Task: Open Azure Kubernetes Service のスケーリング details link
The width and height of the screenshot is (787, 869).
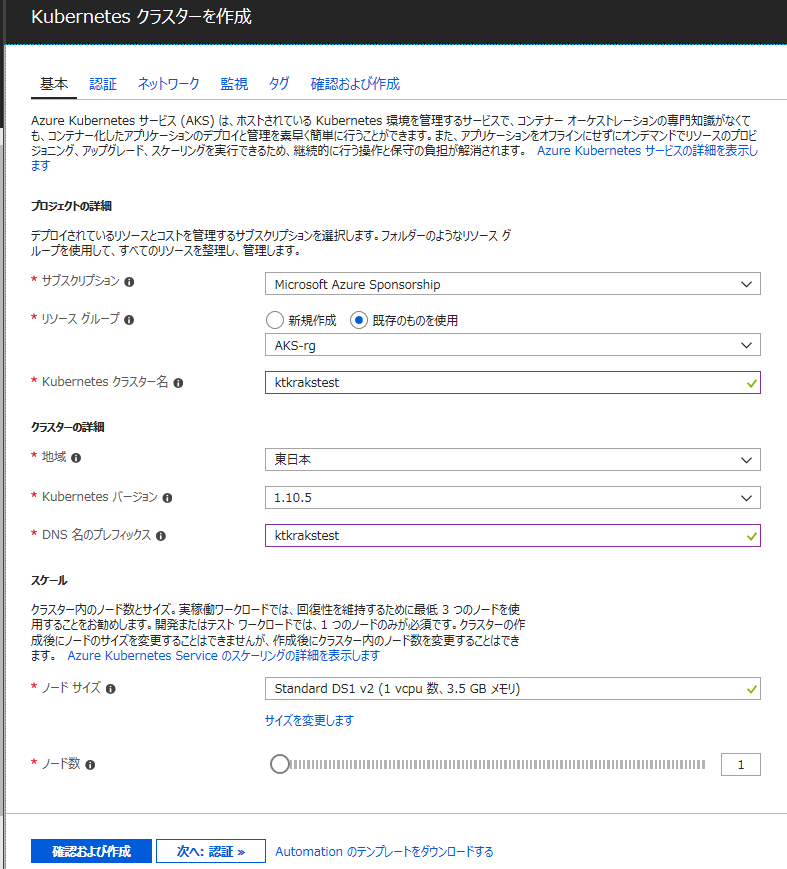Action: [223, 656]
